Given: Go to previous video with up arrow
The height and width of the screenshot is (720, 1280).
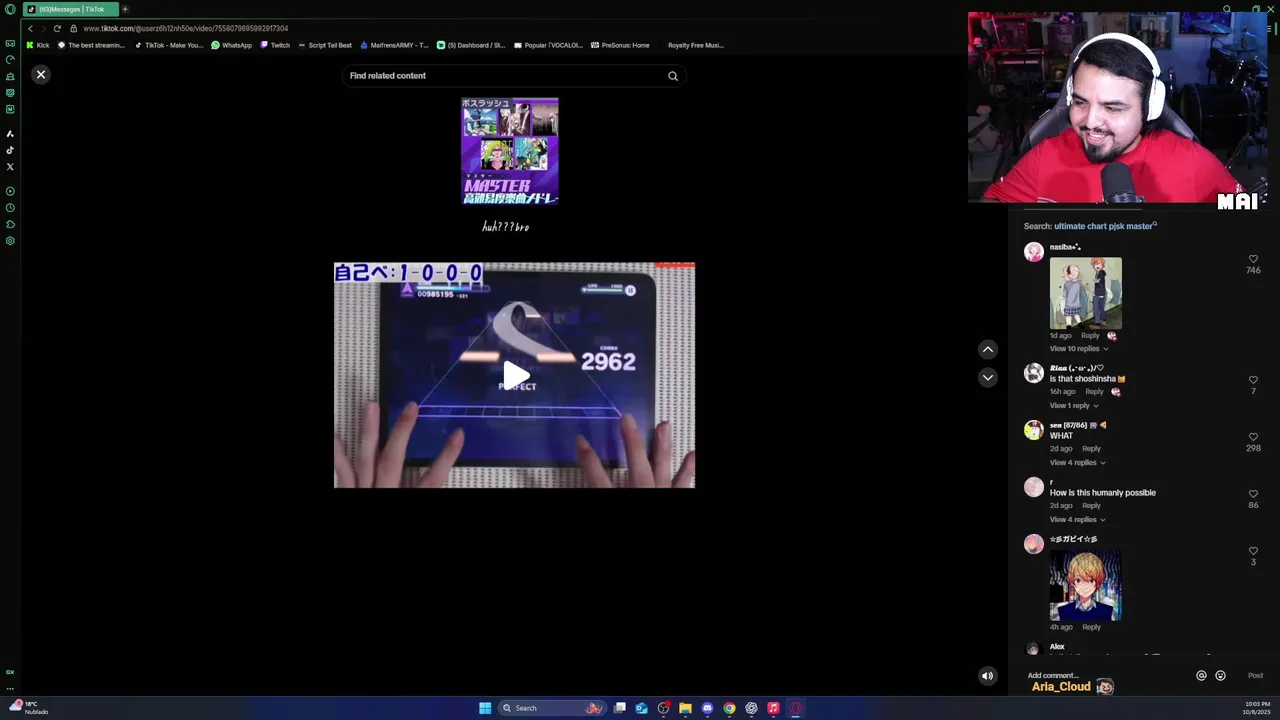Looking at the screenshot, I should click(x=988, y=349).
